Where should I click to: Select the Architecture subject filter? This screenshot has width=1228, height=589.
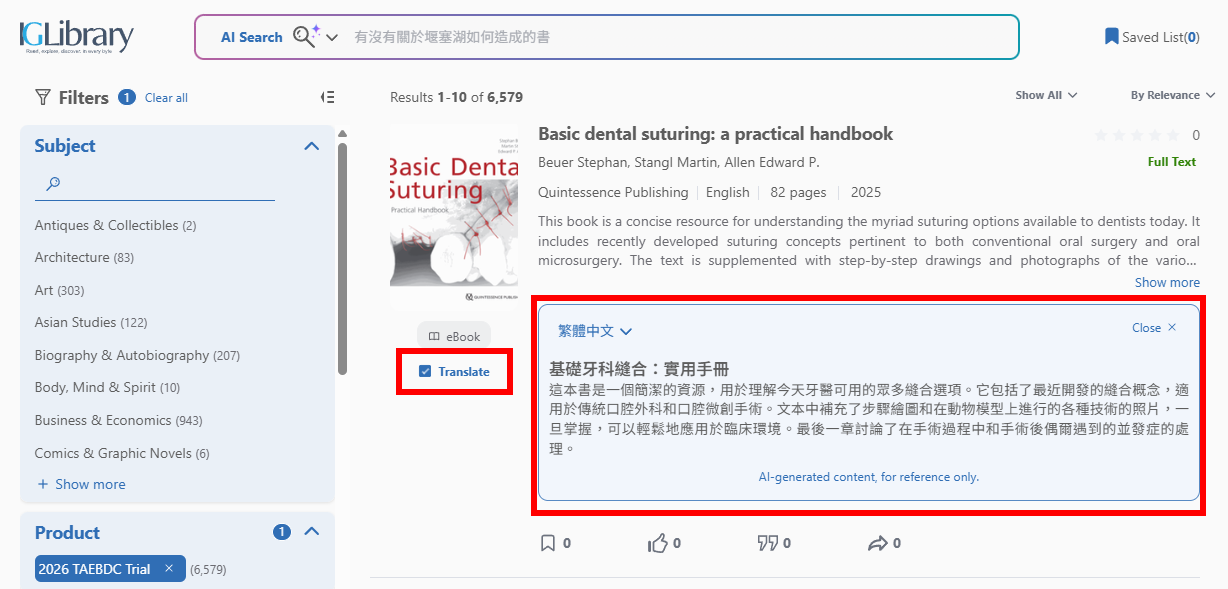pyautogui.click(x=72, y=258)
